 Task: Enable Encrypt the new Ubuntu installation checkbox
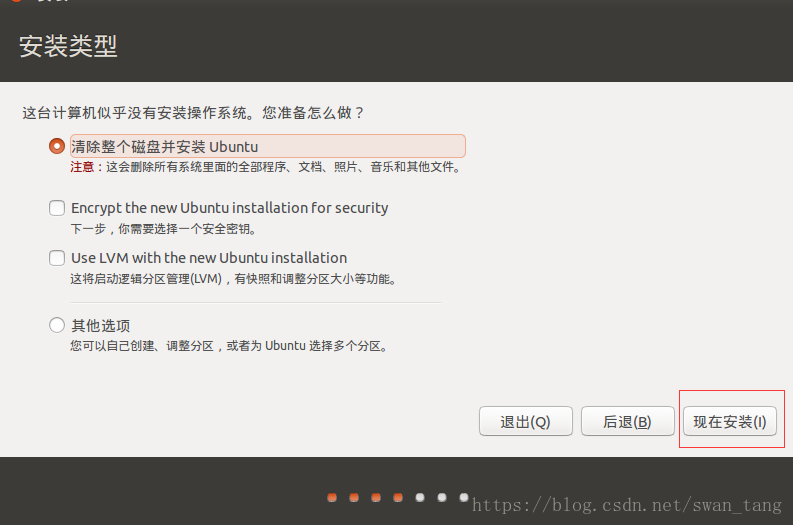click(57, 208)
